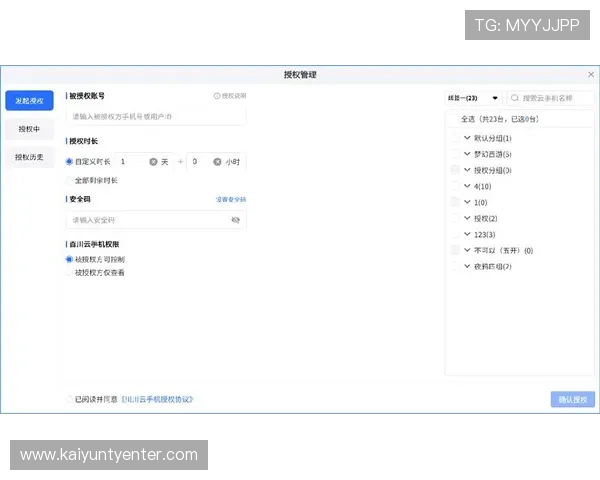Select the 全部剩余时长 radio option
The image size is (600, 480).
[69, 180]
